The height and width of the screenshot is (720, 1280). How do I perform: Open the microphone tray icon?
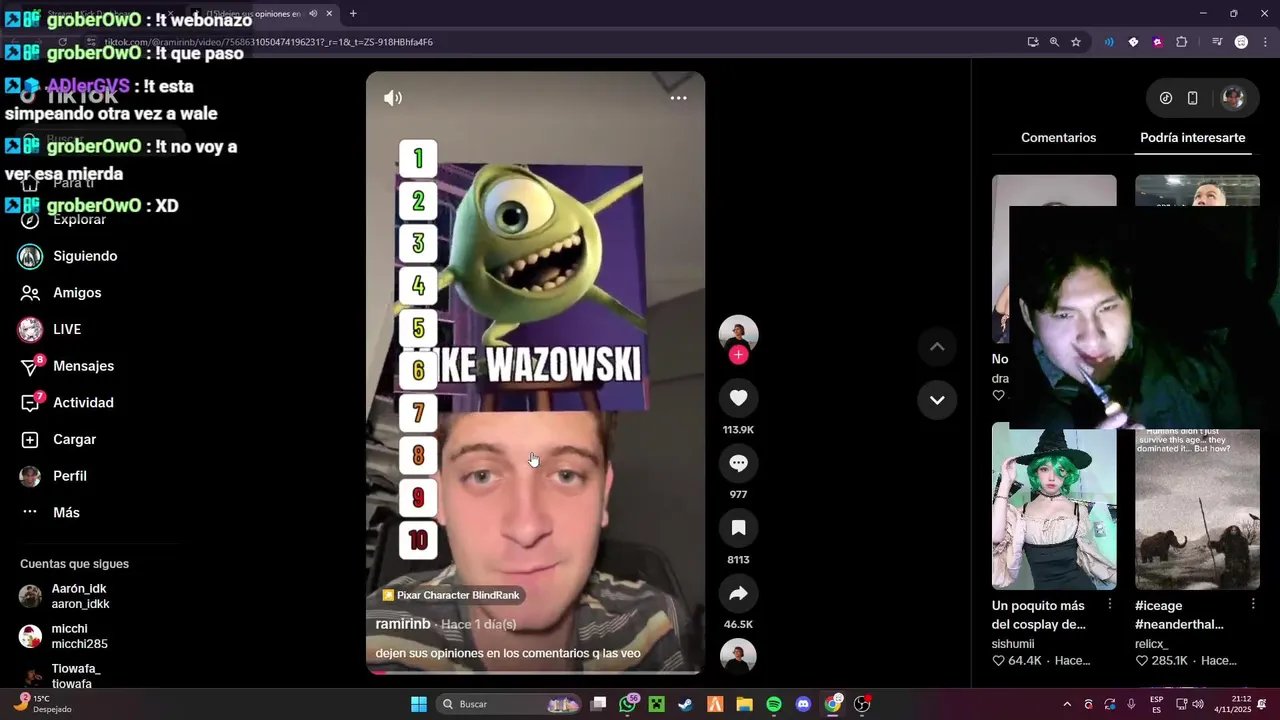point(1131,704)
